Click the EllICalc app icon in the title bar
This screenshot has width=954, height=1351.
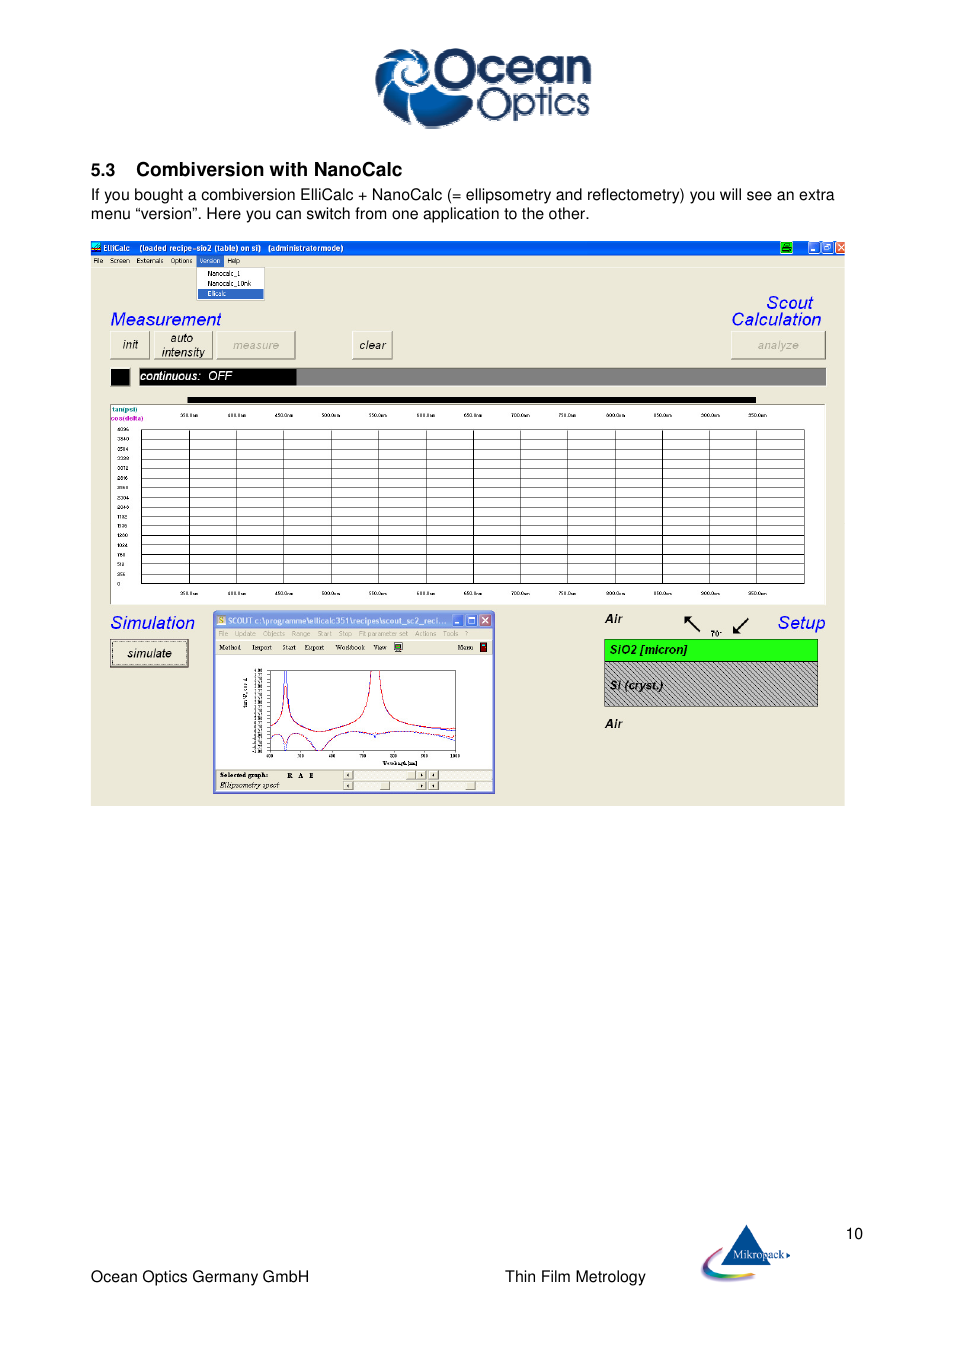(96, 247)
